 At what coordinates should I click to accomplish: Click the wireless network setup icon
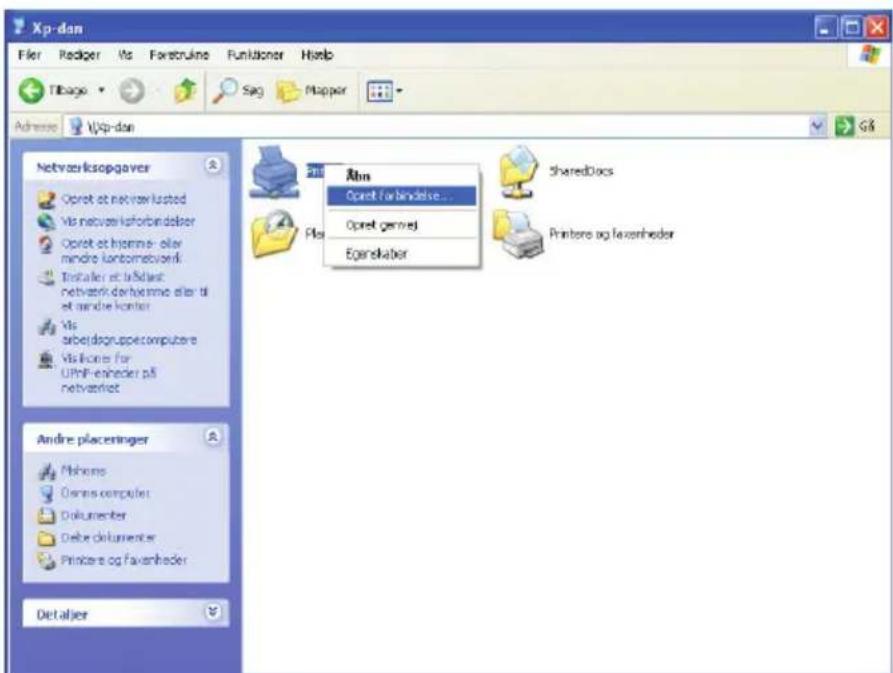click(x=47, y=278)
